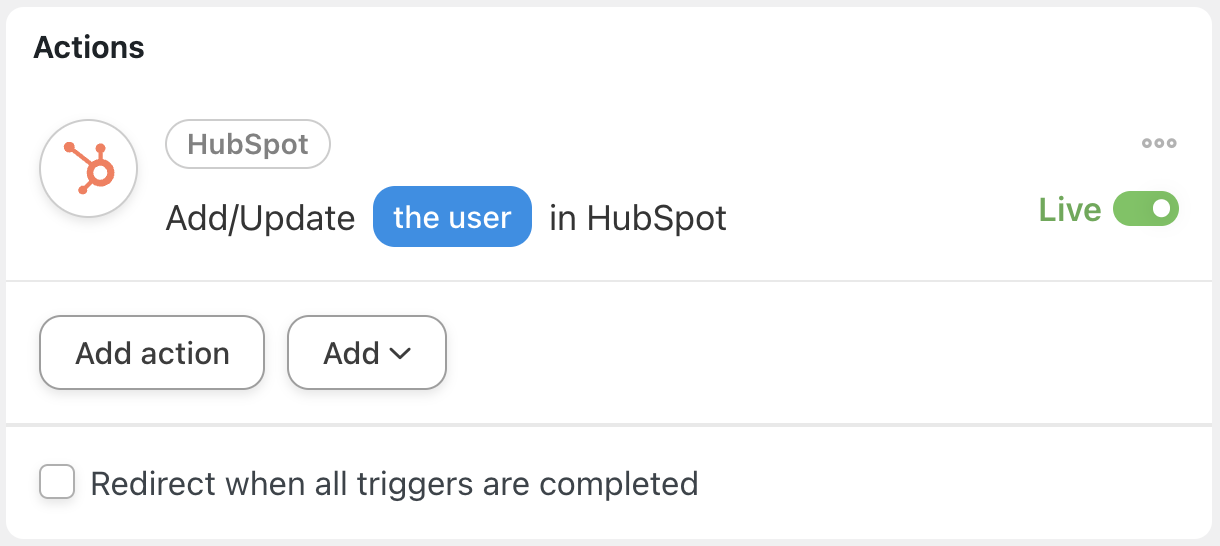Check the Redirect when triggers completed checkbox
This screenshot has width=1220, height=546.
57,483
